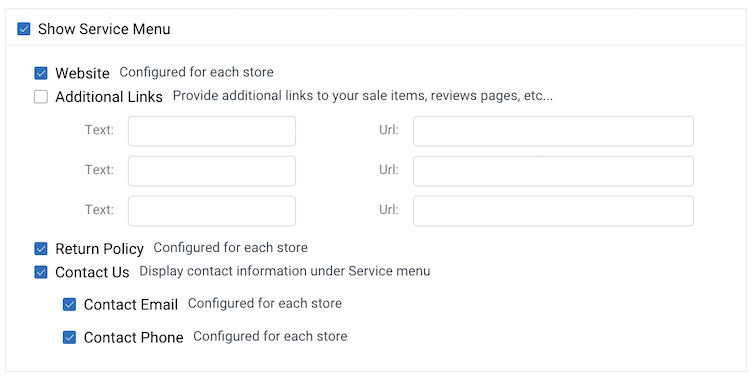Click the "Website" label text
Image resolution: width=749 pixels, height=375 pixels.
tap(82, 73)
